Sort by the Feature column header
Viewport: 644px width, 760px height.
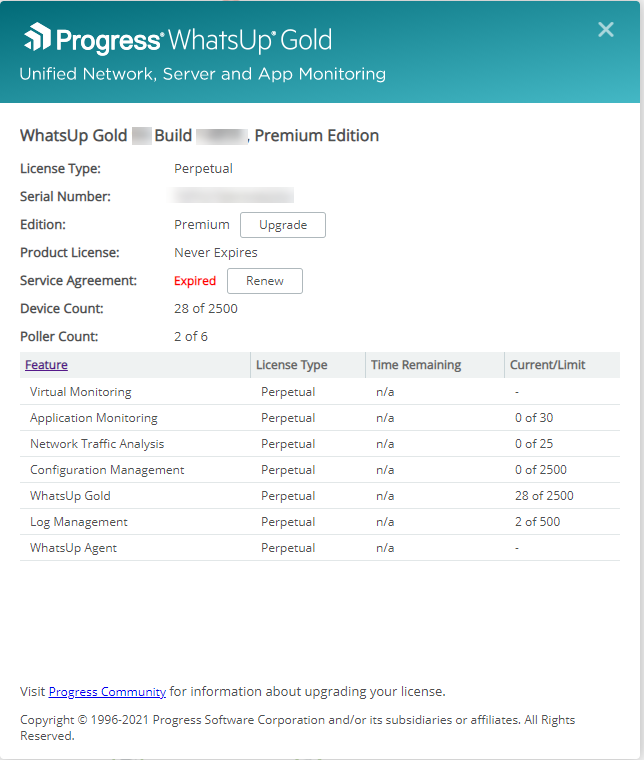tap(46, 364)
